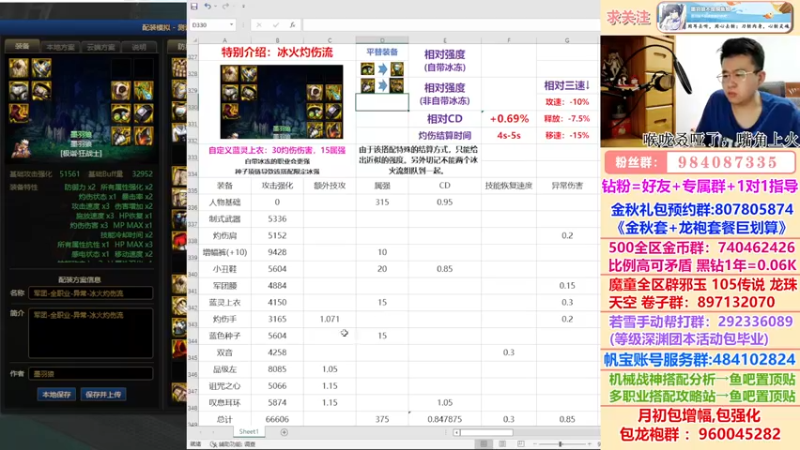Screen dimensions: 800x450
Task: Select the 0.847875 CD total cell
Action: click(x=444, y=419)
